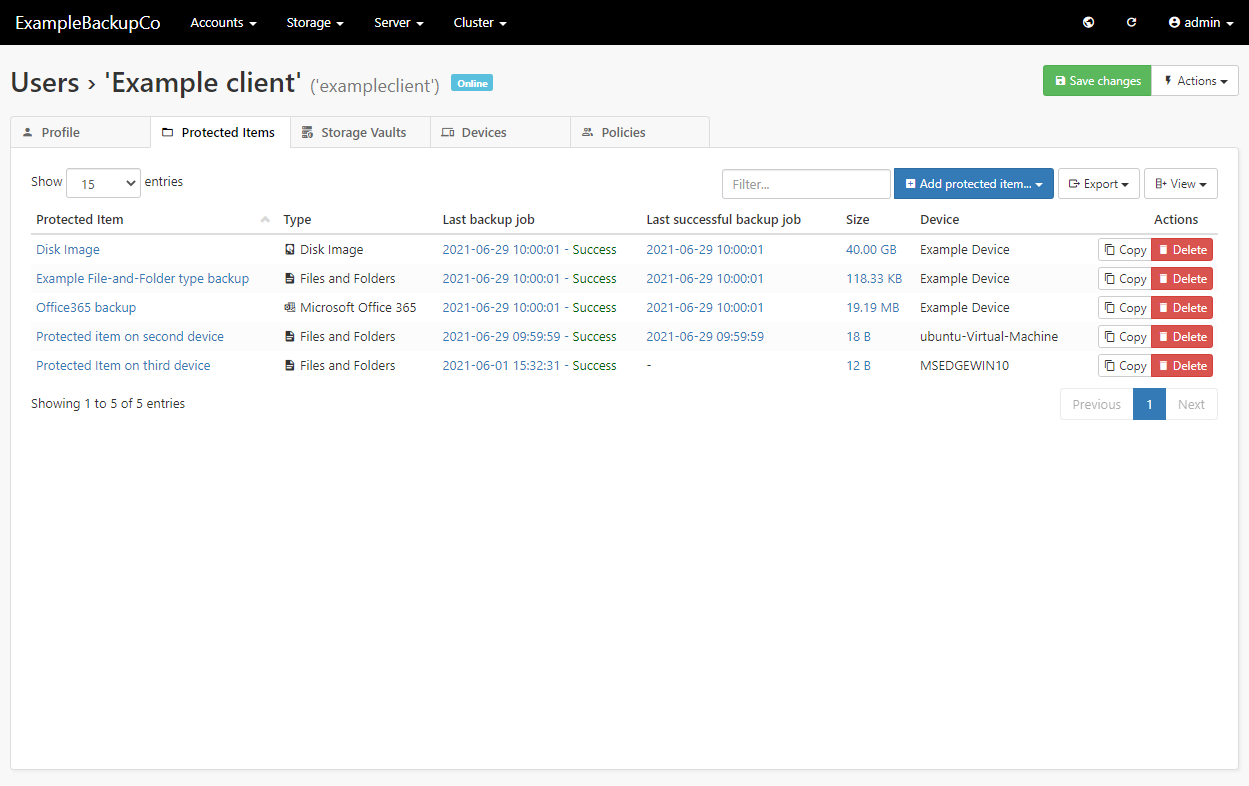1249x786 pixels.
Task: Open the Show entries count selector
Action: pos(103,182)
